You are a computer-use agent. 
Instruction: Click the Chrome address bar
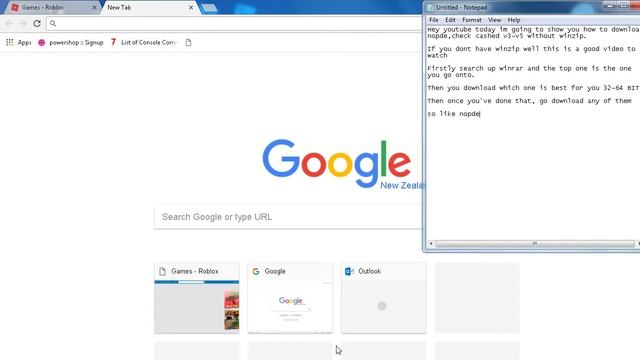[235, 24]
